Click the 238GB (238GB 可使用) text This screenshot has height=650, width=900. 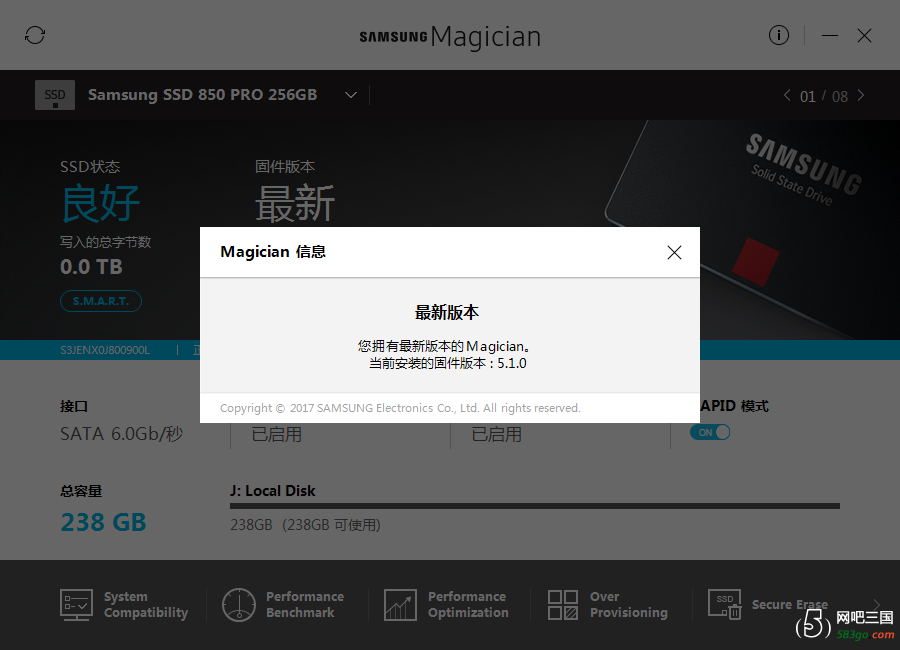click(305, 525)
